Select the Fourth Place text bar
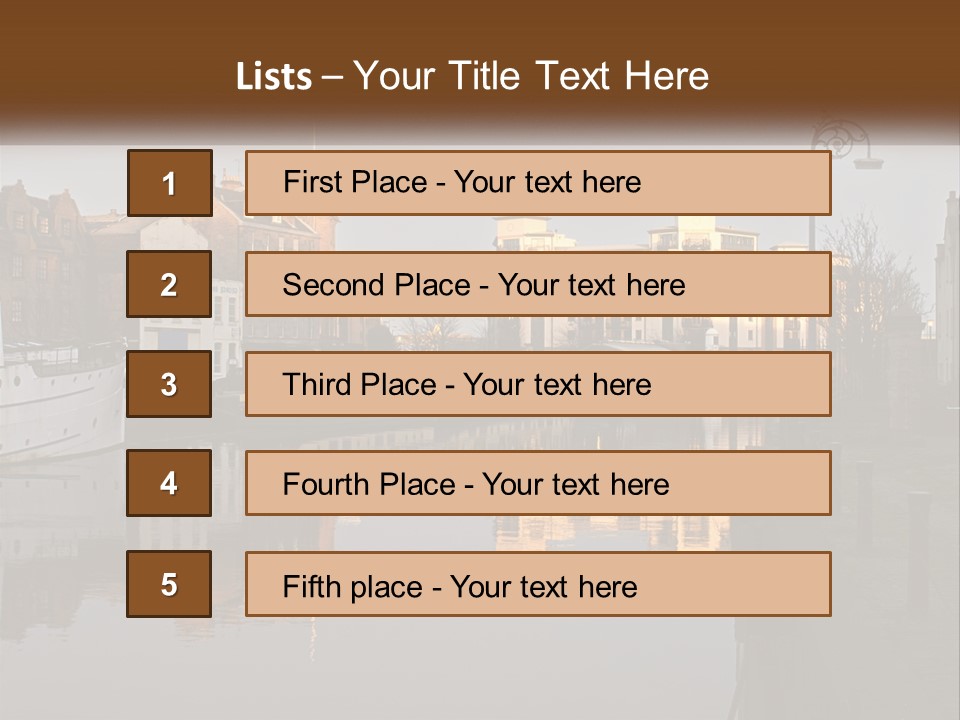 pyautogui.click(x=538, y=483)
